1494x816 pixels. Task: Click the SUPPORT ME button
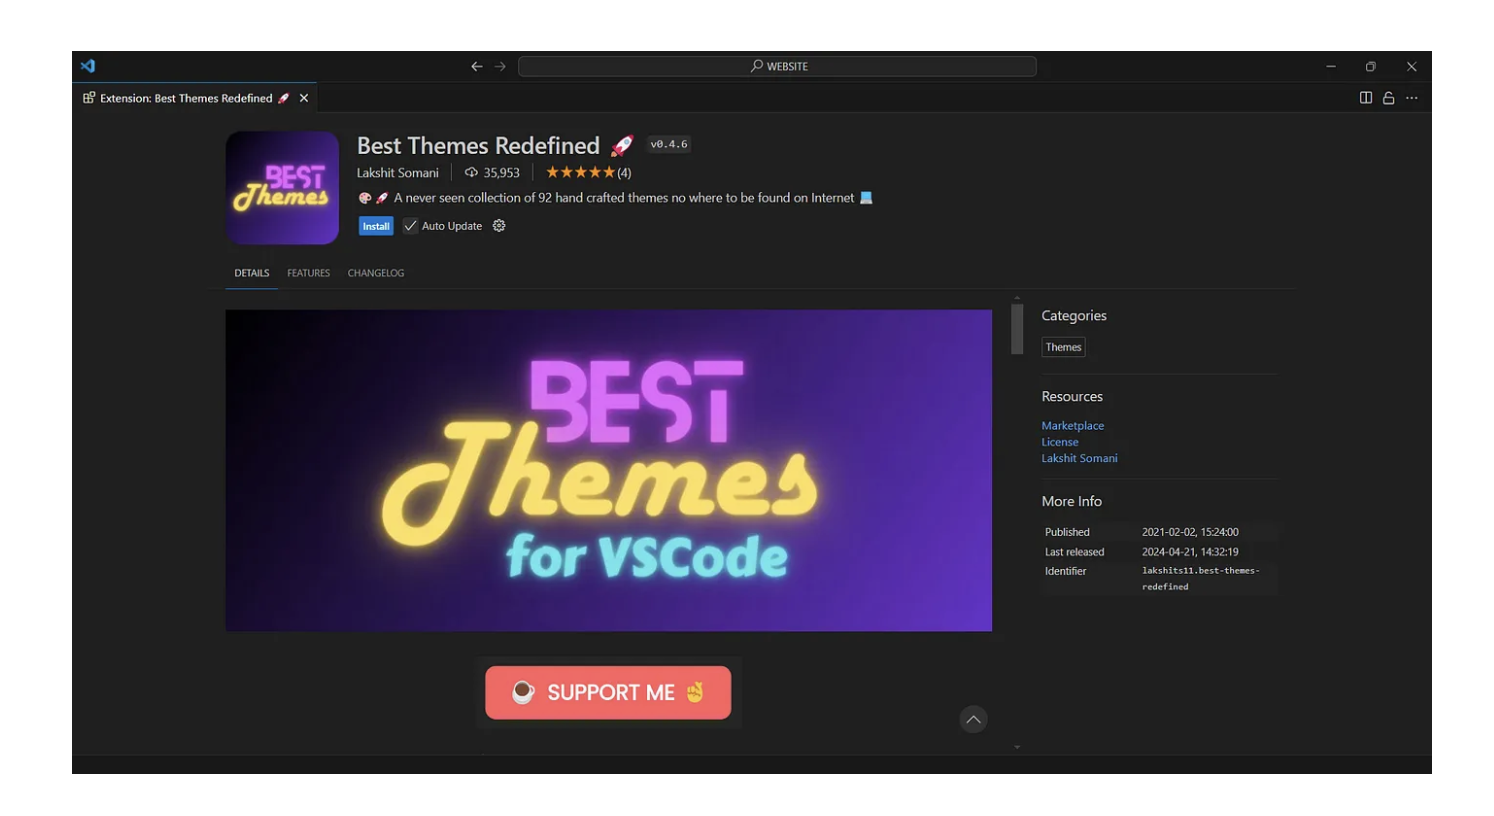608,692
